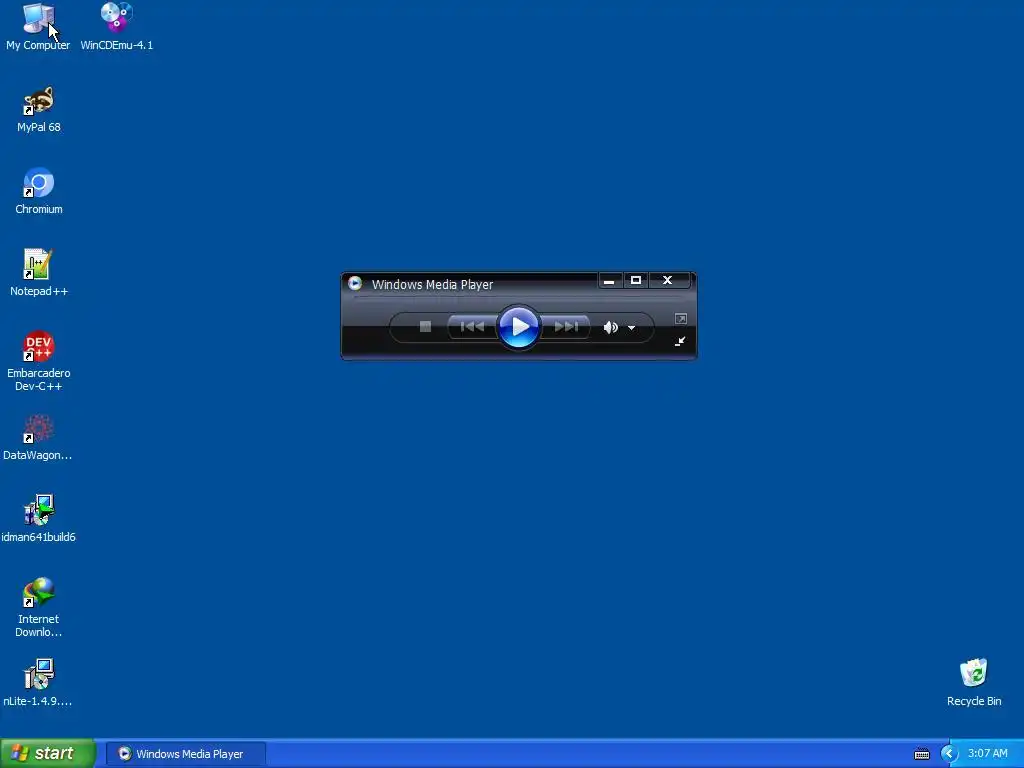Click the Media Player seek bar
1024x768 pixels.
[519, 298]
